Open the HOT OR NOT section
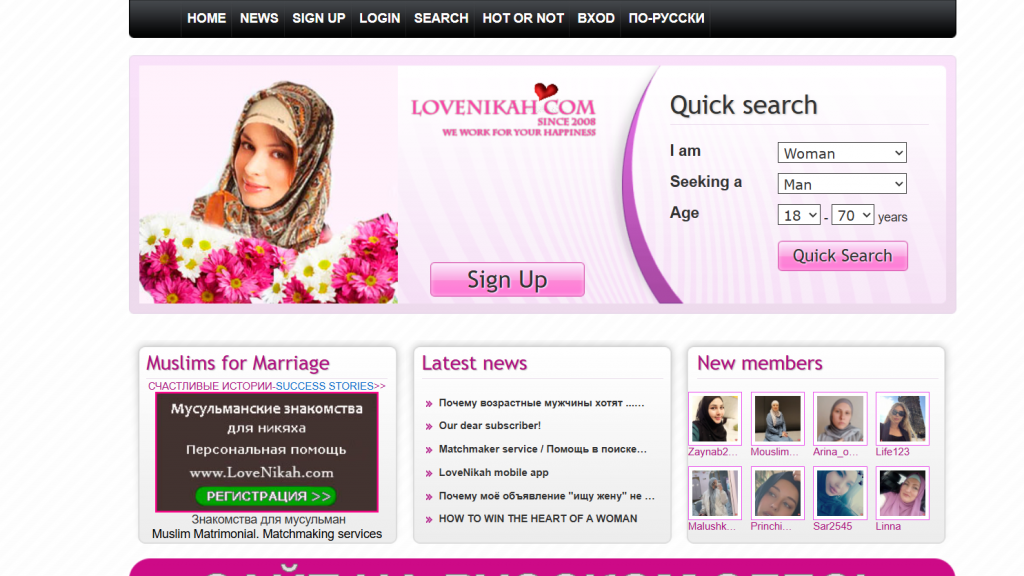The width and height of the screenshot is (1024, 576). tap(523, 18)
